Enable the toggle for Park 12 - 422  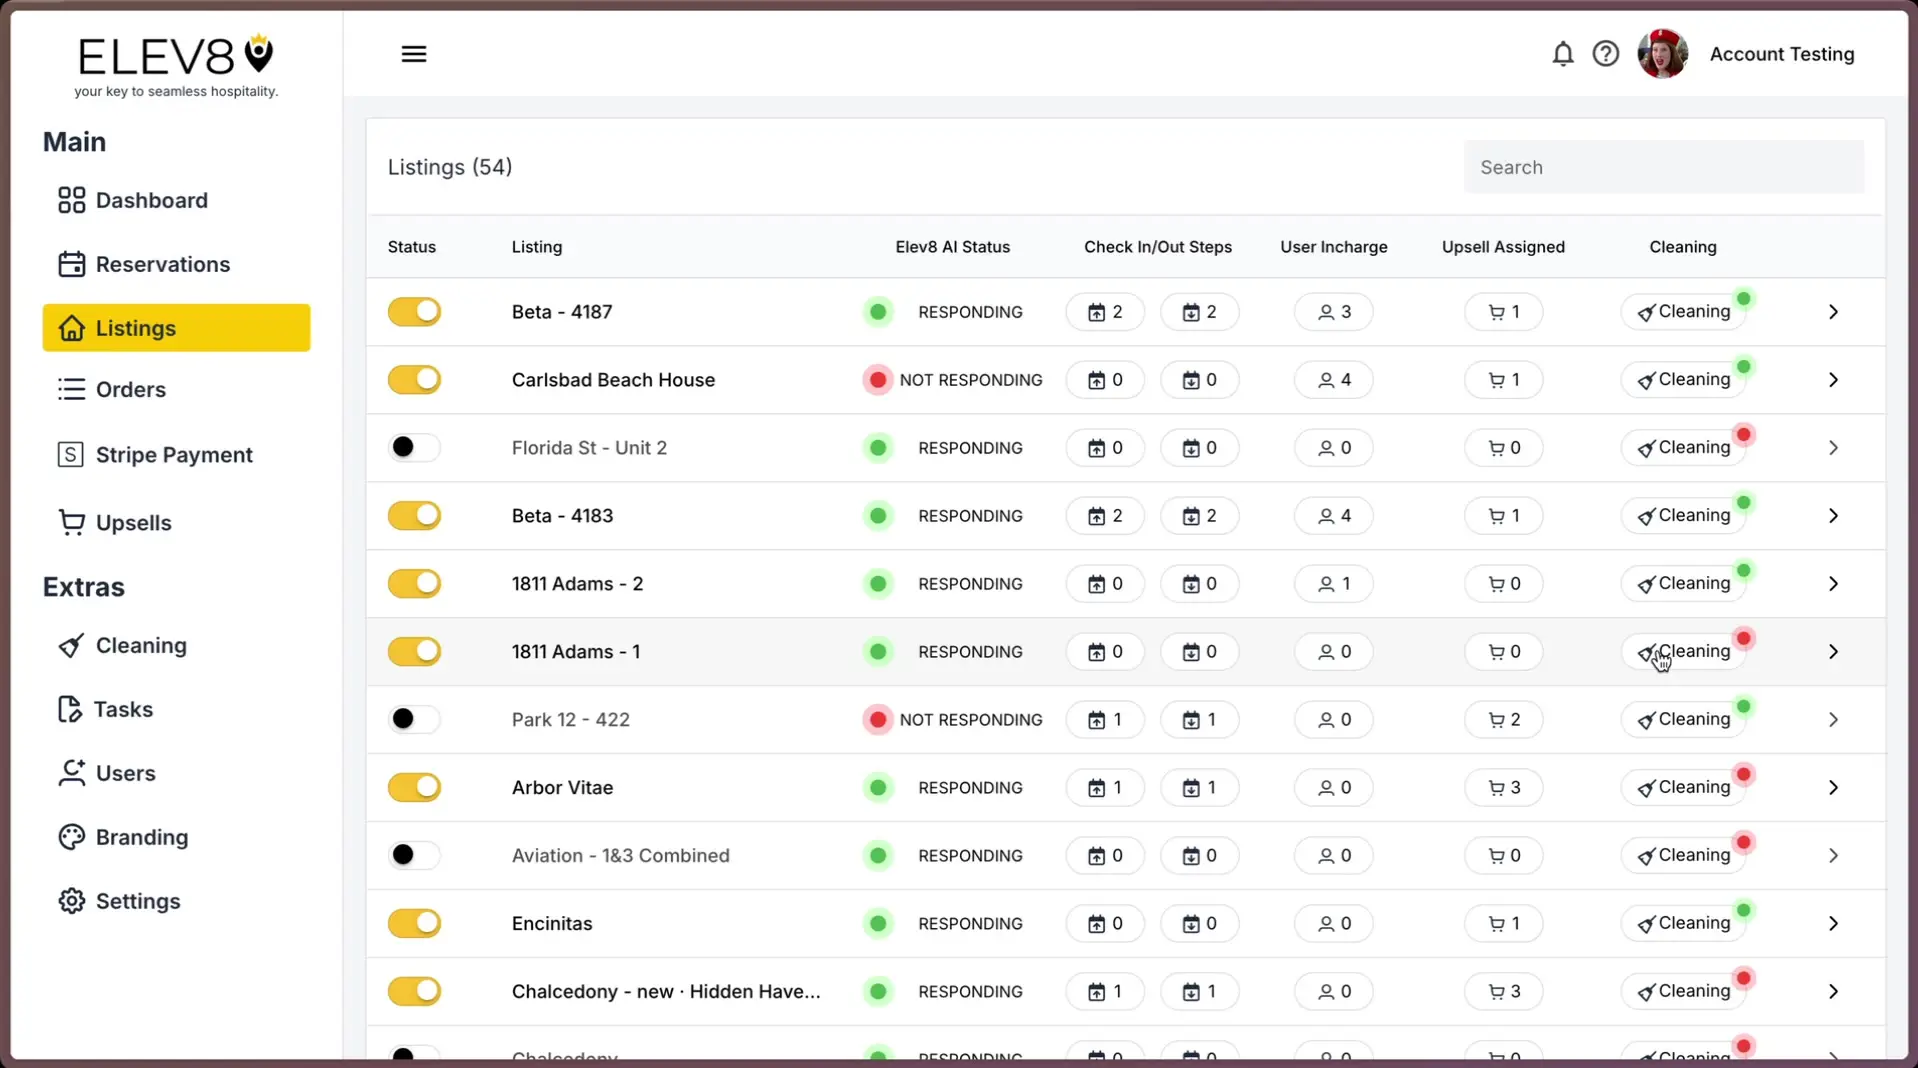pyautogui.click(x=414, y=719)
